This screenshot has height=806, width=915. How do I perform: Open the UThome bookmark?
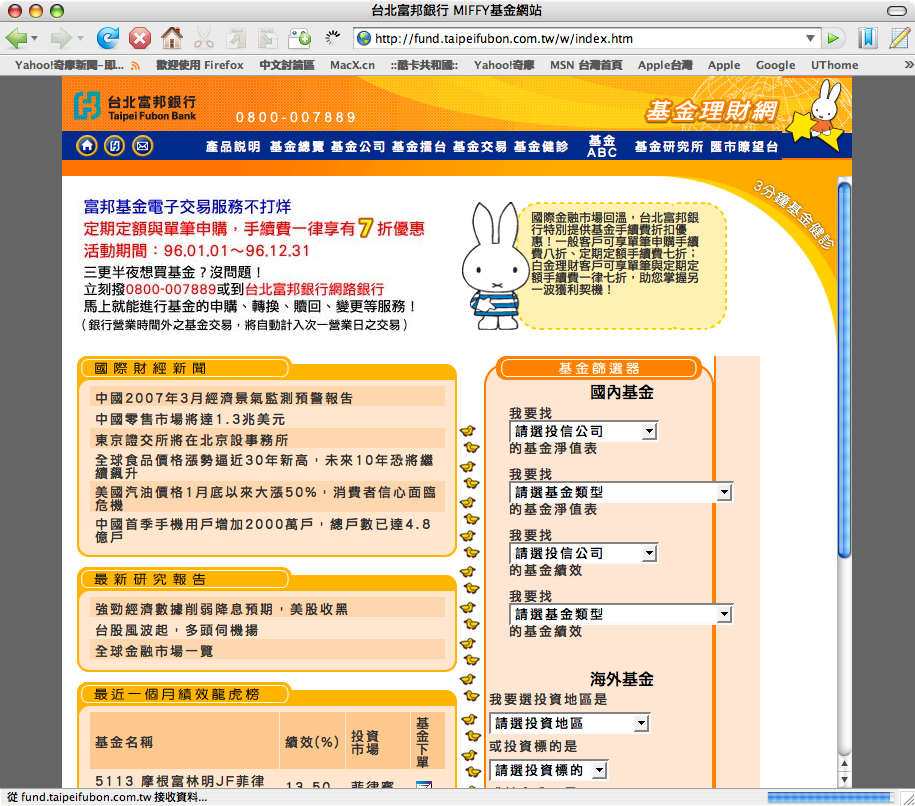click(x=834, y=65)
